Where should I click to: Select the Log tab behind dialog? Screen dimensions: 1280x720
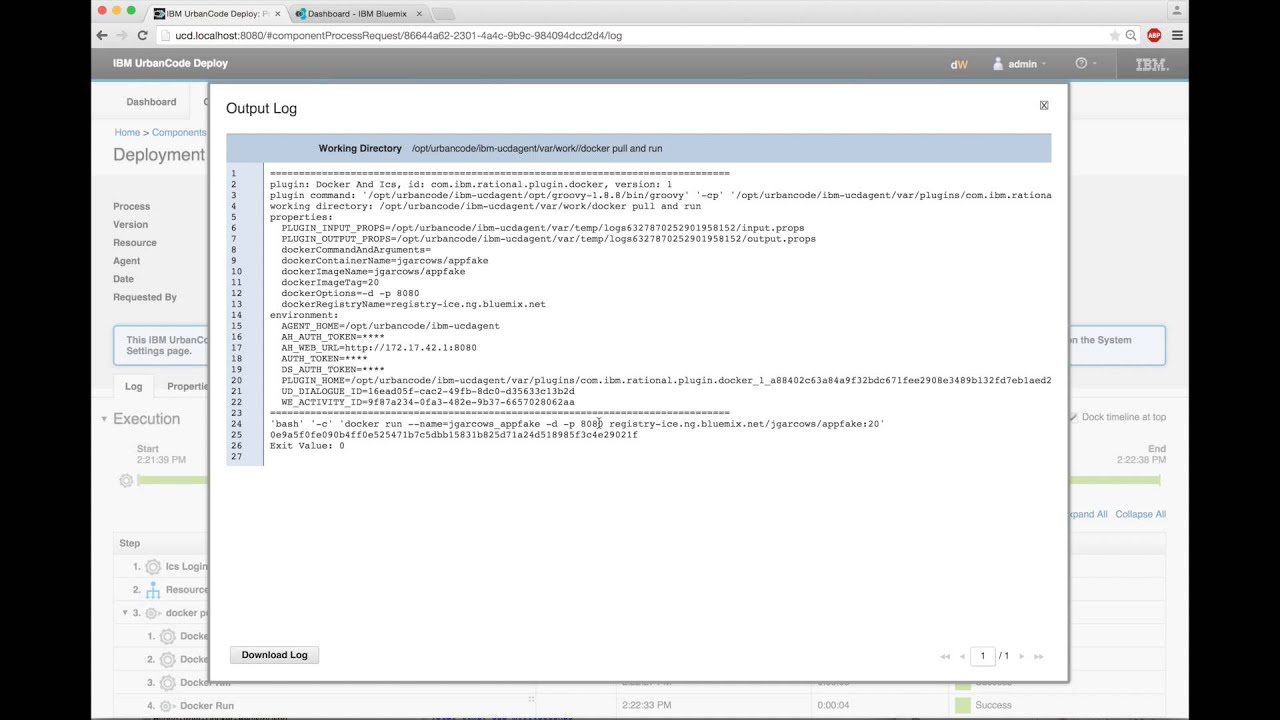tap(133, 386)
